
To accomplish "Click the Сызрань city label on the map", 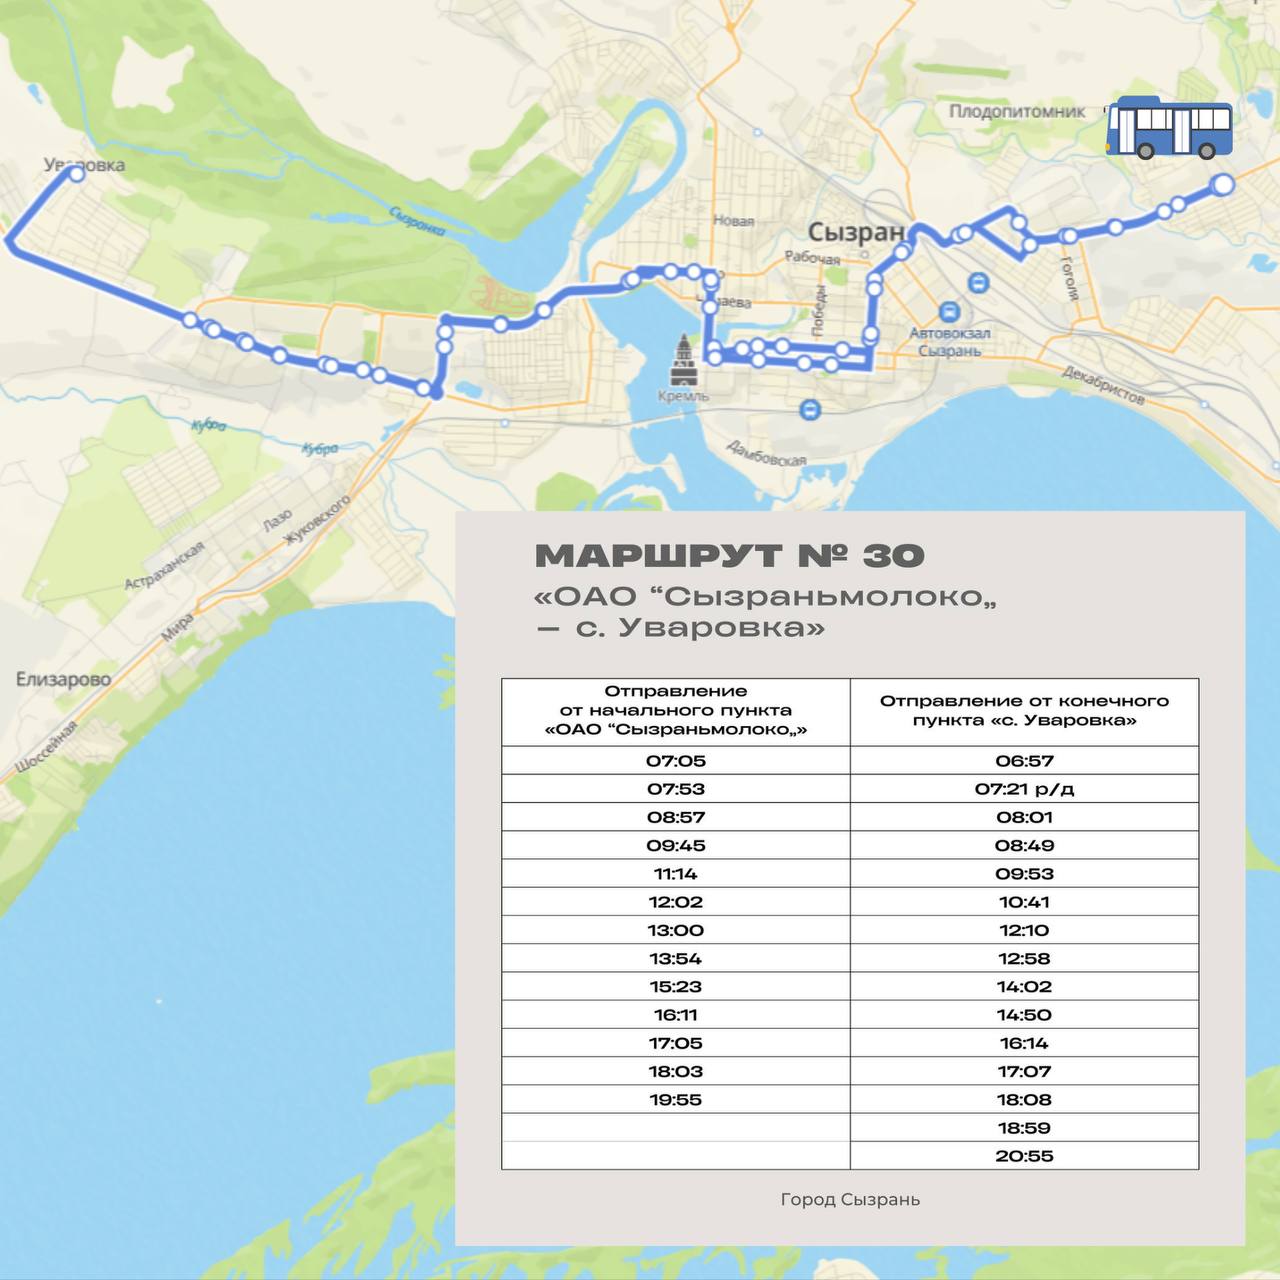I will 855,233.
